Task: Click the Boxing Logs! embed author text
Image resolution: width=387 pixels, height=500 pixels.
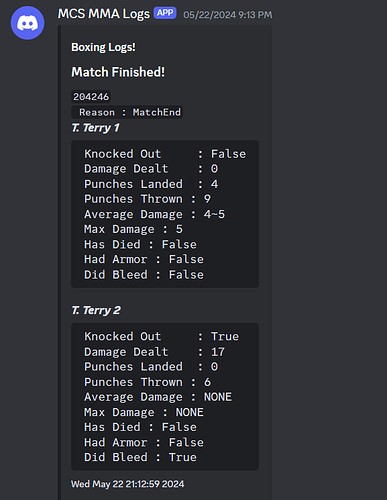Action: (103, 47)
